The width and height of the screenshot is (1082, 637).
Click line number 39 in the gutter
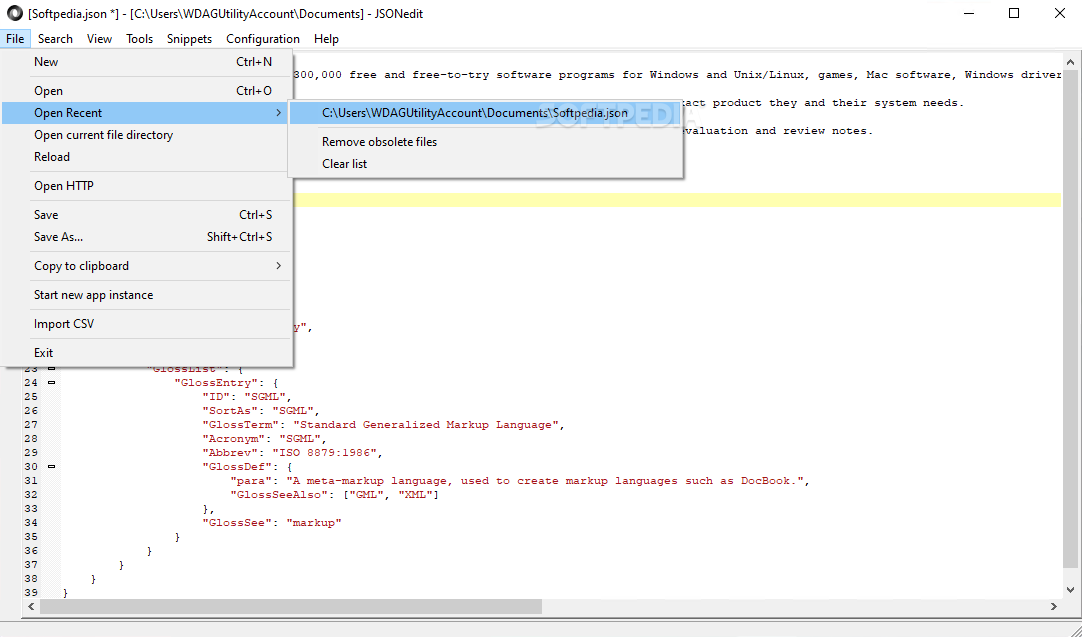(x=31, y=593)
